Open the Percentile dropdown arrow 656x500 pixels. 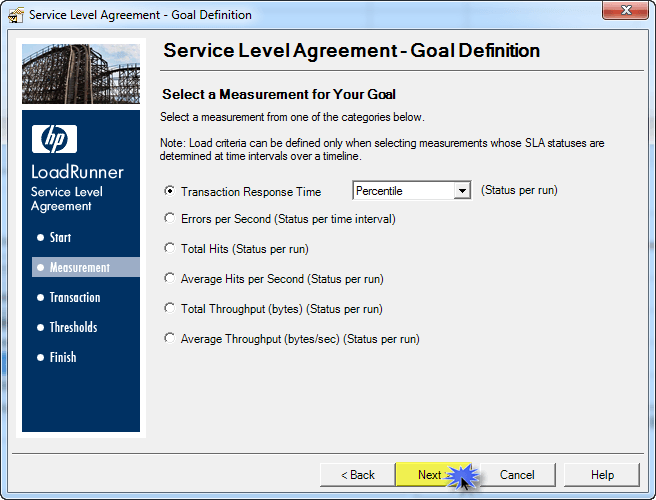click(461, 191)
